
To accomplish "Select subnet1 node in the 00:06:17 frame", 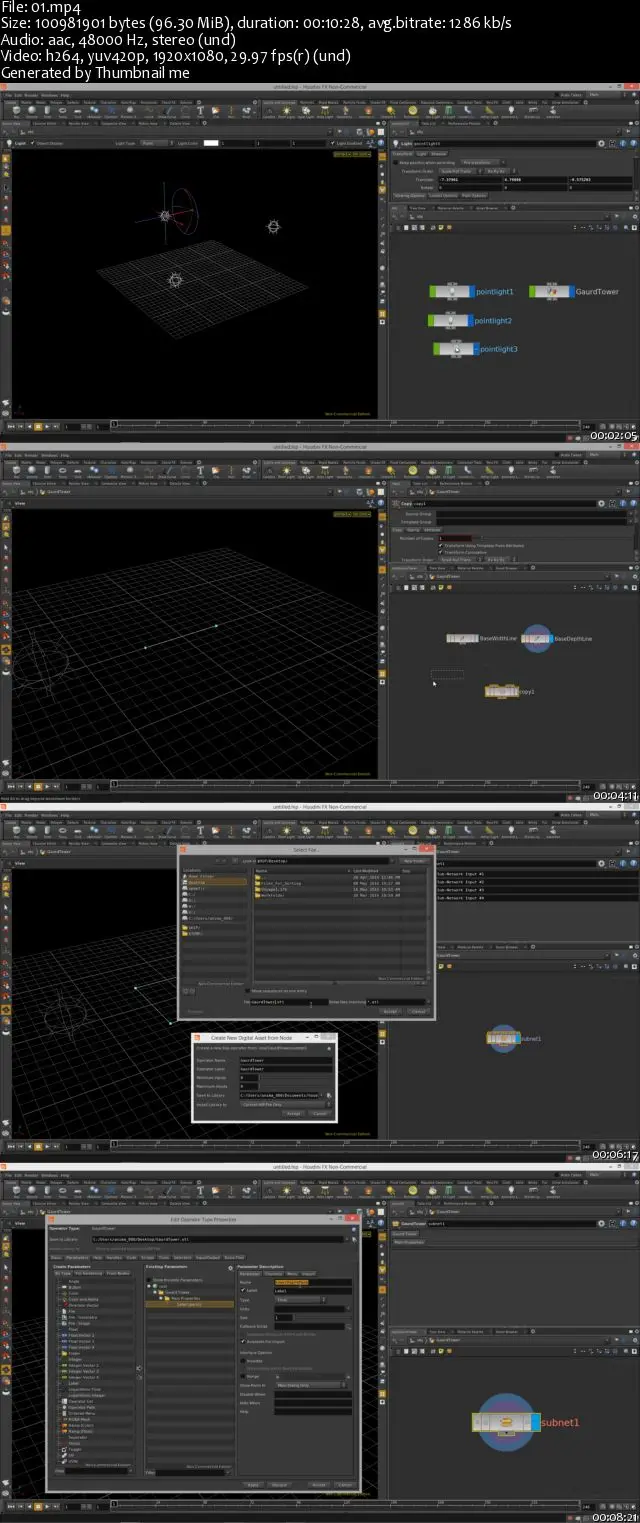I will tap(503, 1039).
